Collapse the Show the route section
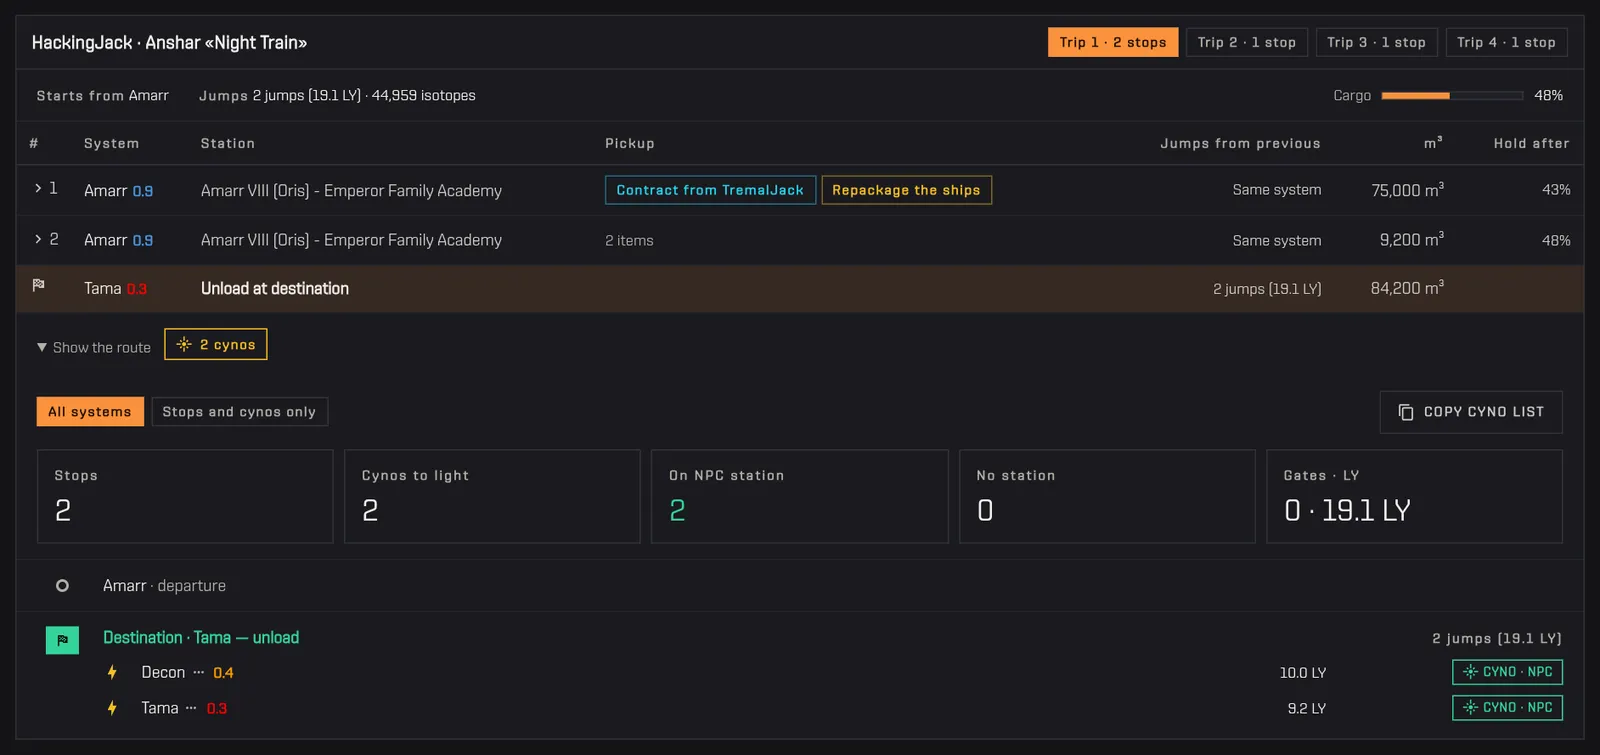Screen dimensions: 1600x755 click(x=93, y=347)
